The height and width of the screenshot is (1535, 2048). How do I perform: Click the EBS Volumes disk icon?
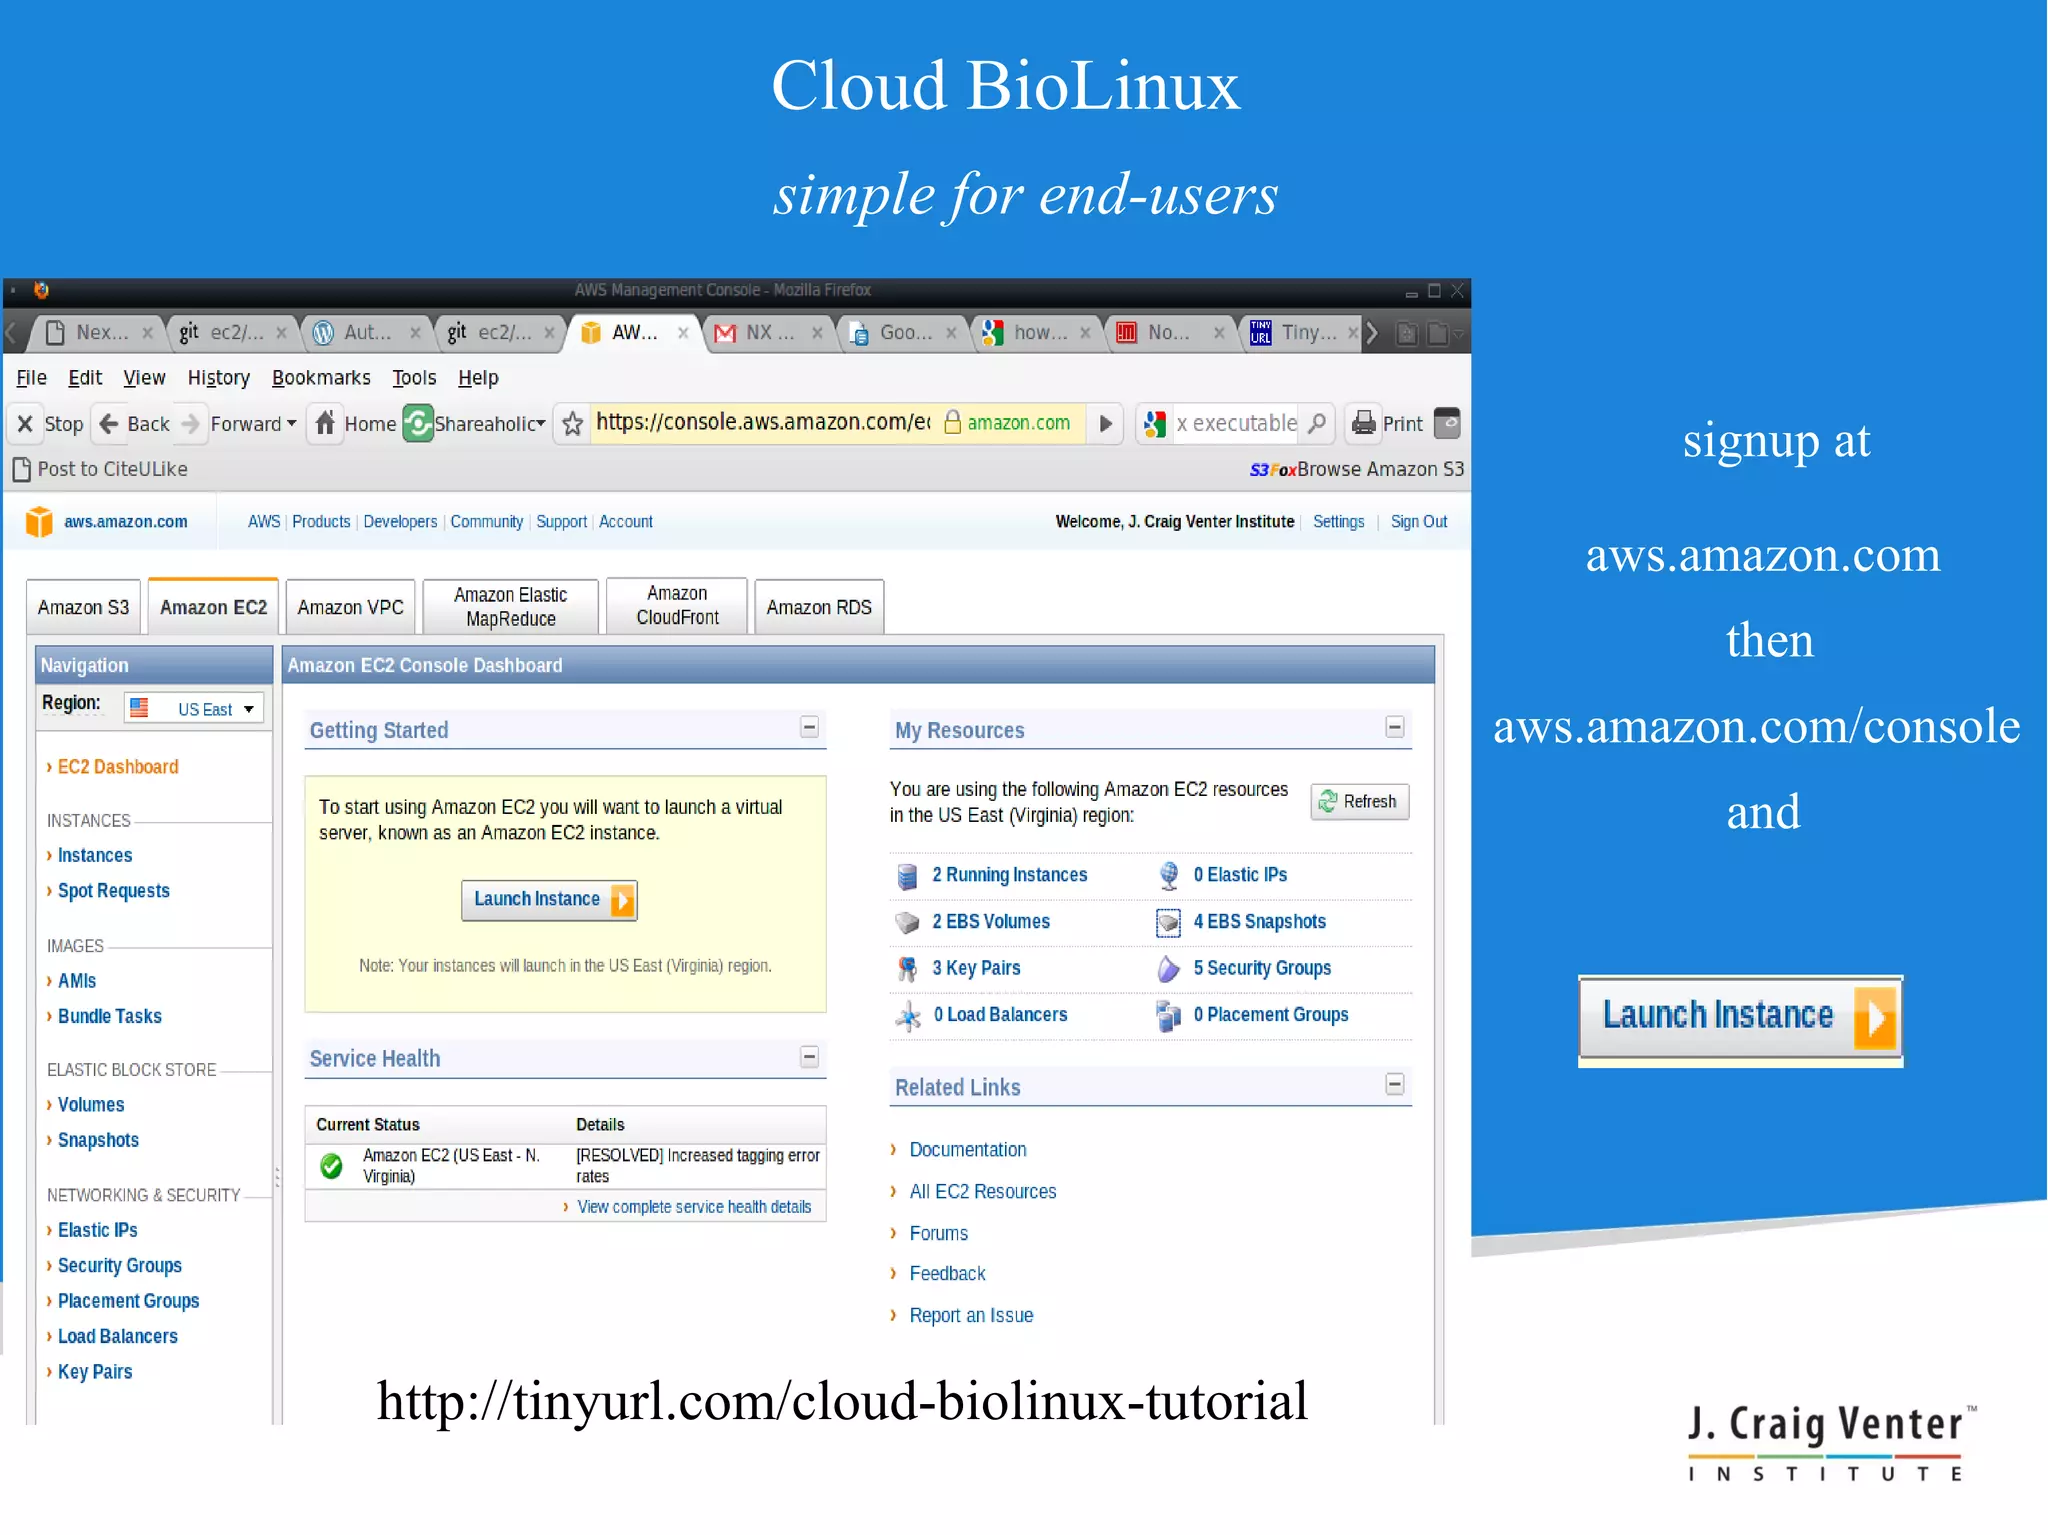point(907,922)
